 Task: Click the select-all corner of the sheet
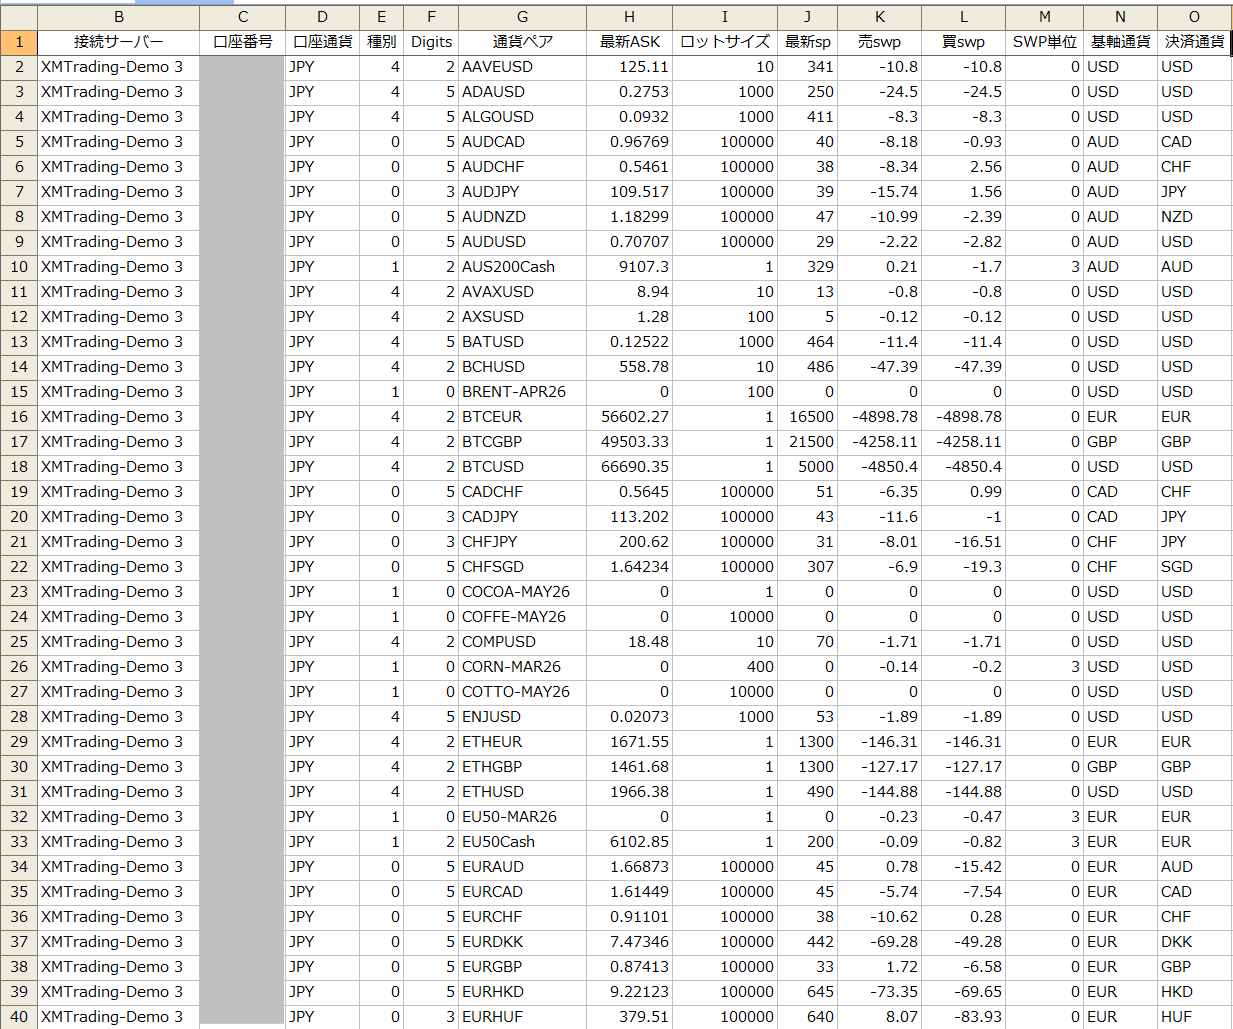pos(19,17)
